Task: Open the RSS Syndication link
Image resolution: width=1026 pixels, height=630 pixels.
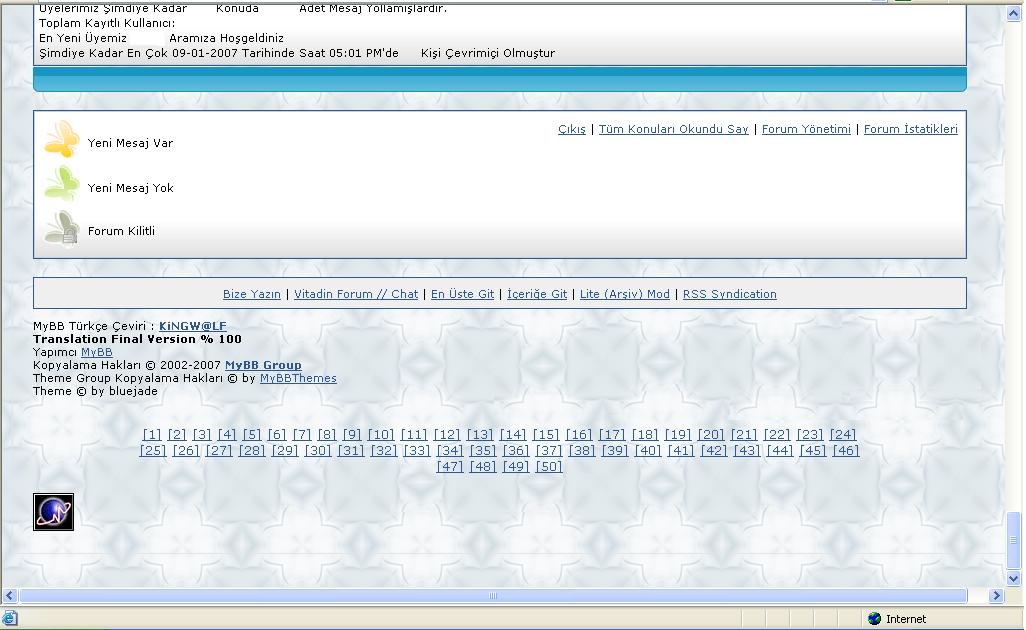Action: click(x=729, y=294)
